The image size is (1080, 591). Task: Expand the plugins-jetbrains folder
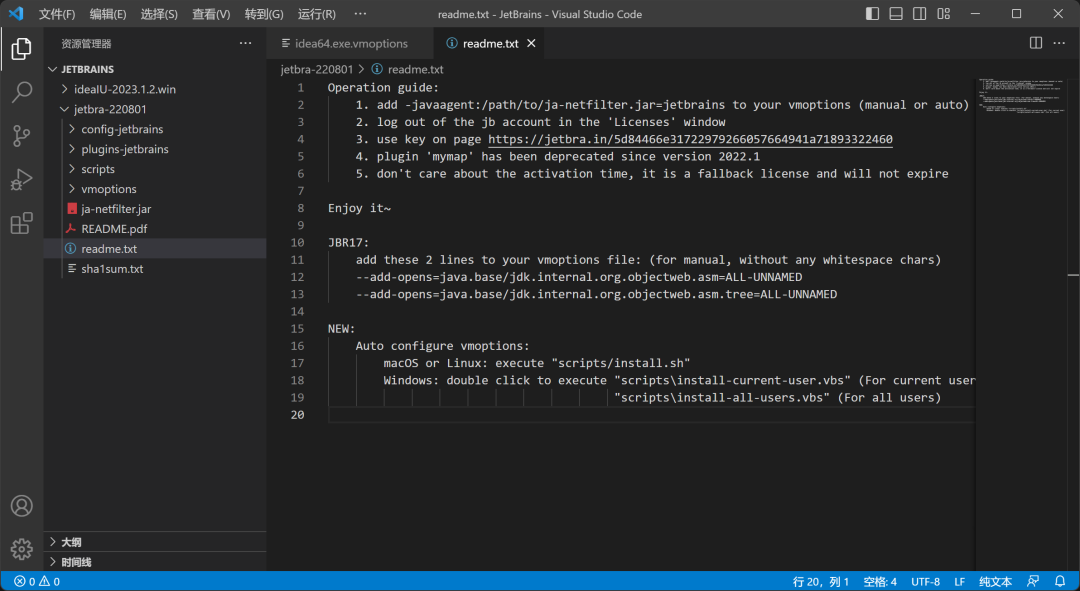(x=155, y=149)
